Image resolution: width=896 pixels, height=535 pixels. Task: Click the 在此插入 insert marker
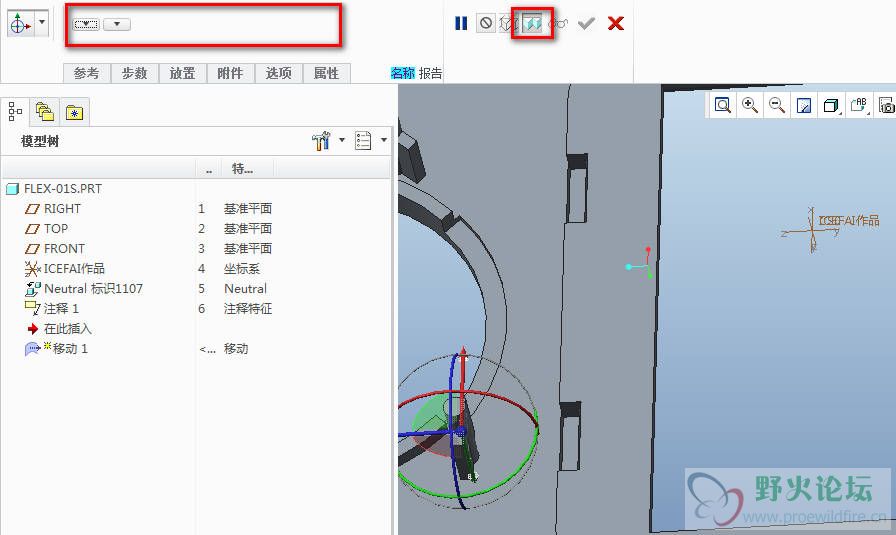tap(67, 329)
